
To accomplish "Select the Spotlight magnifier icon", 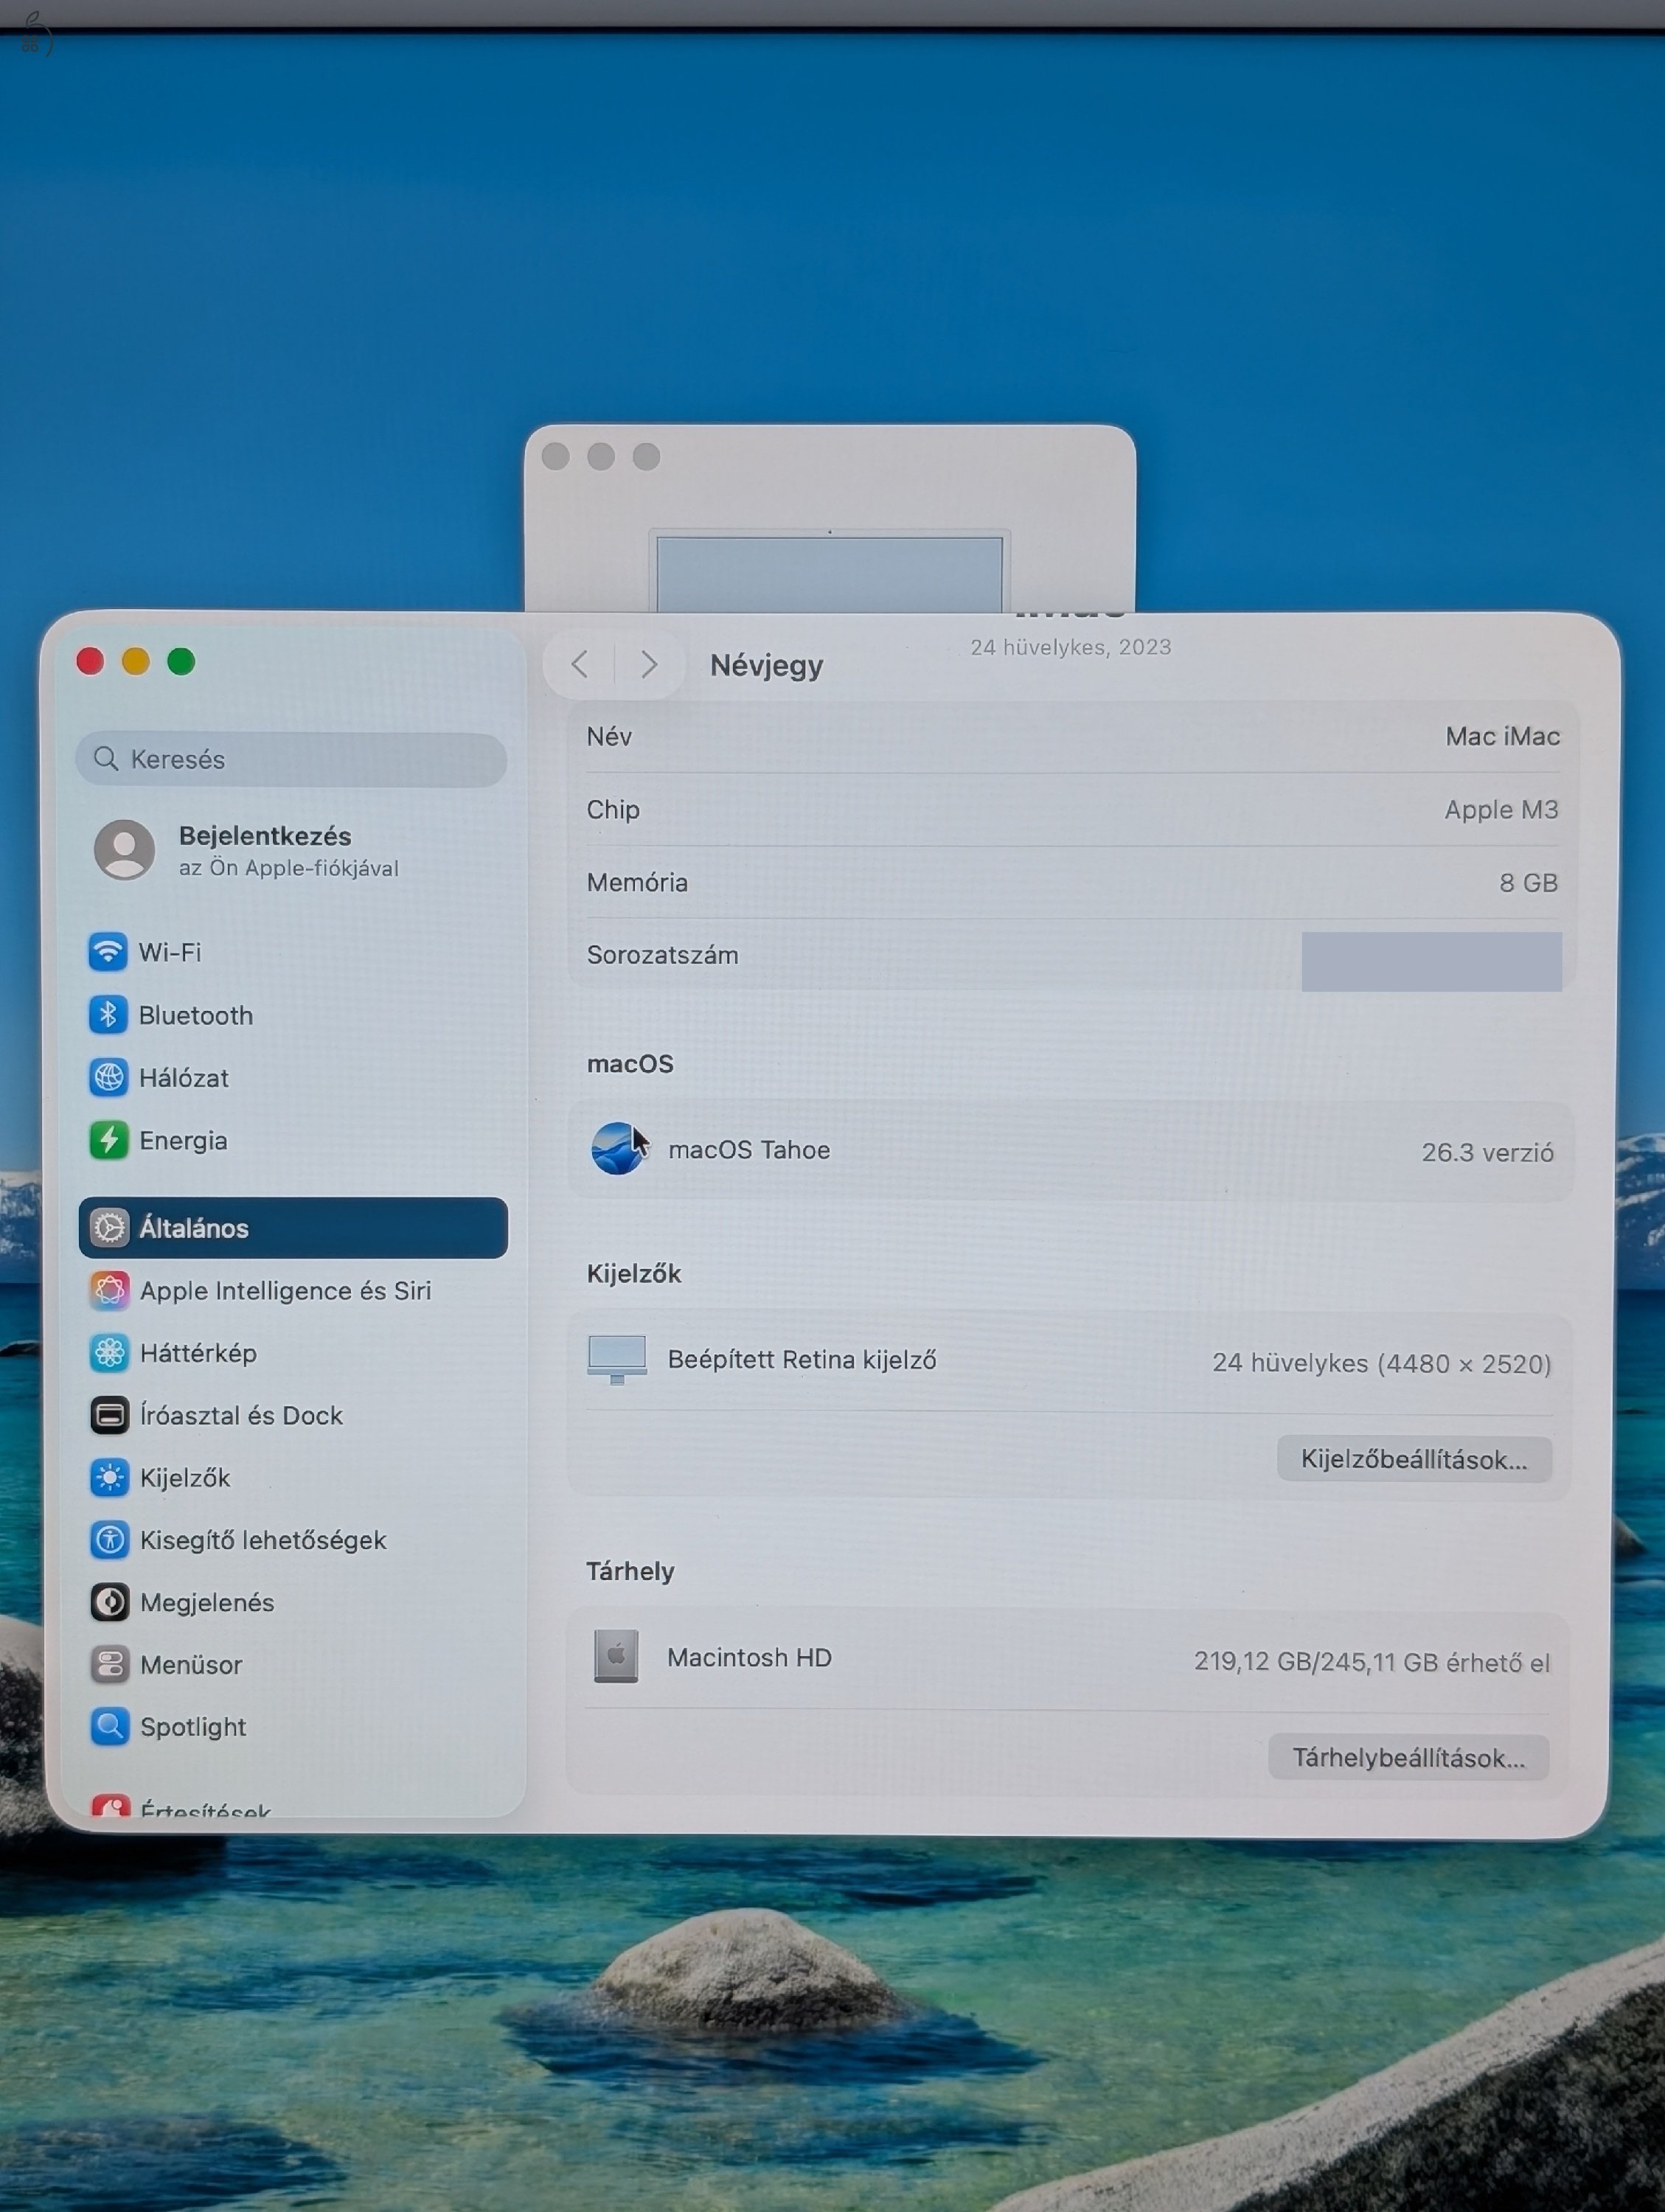I will pos(109,1726).
